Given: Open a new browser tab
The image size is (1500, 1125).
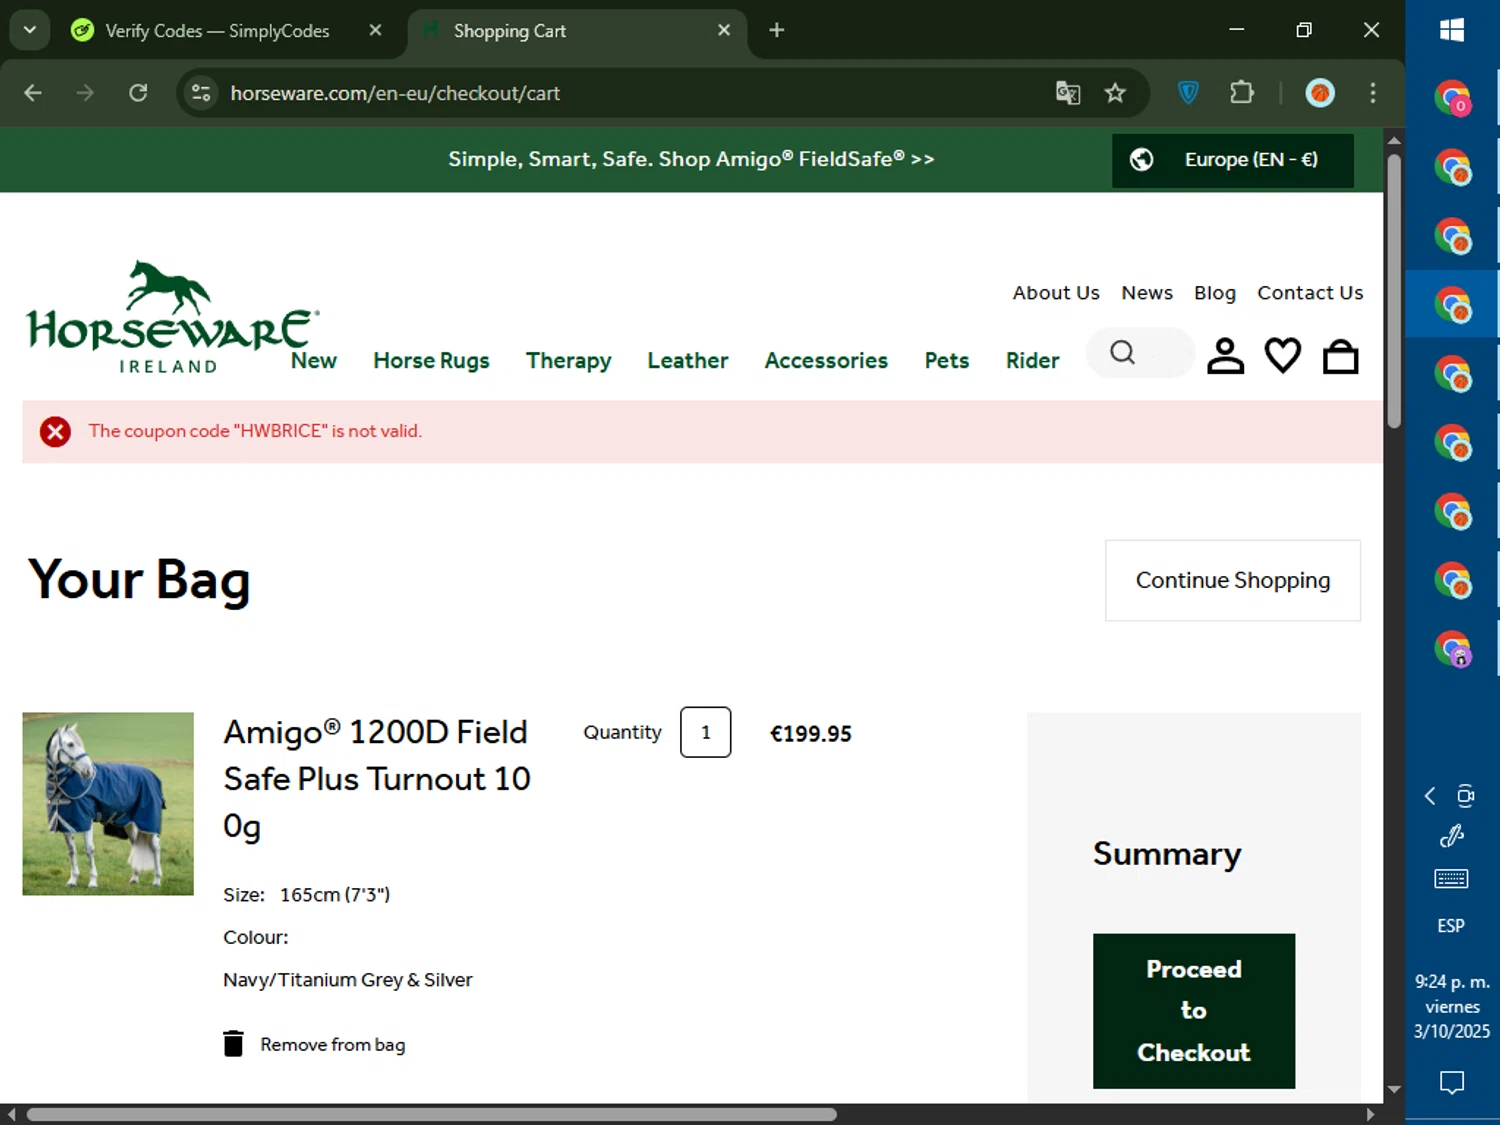Looking at the screenshot, I should pyautogui.click(x=777, y=30).
